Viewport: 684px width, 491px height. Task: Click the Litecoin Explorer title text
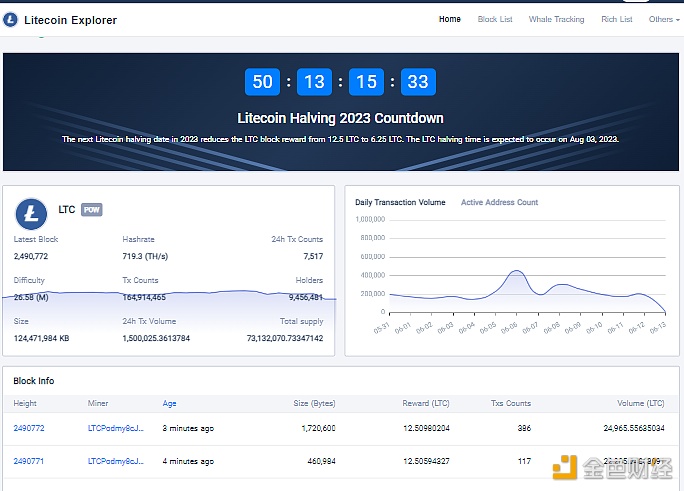(71, 20)
